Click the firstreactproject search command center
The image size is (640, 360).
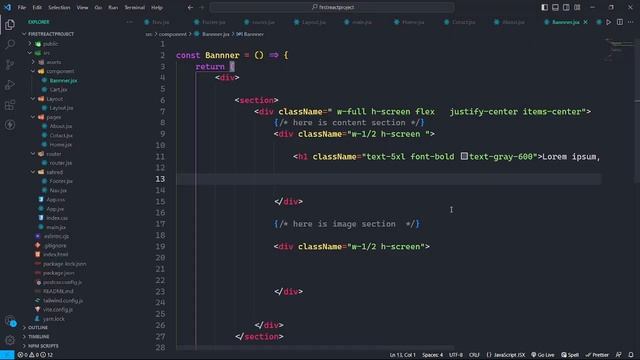coord(332,7)
